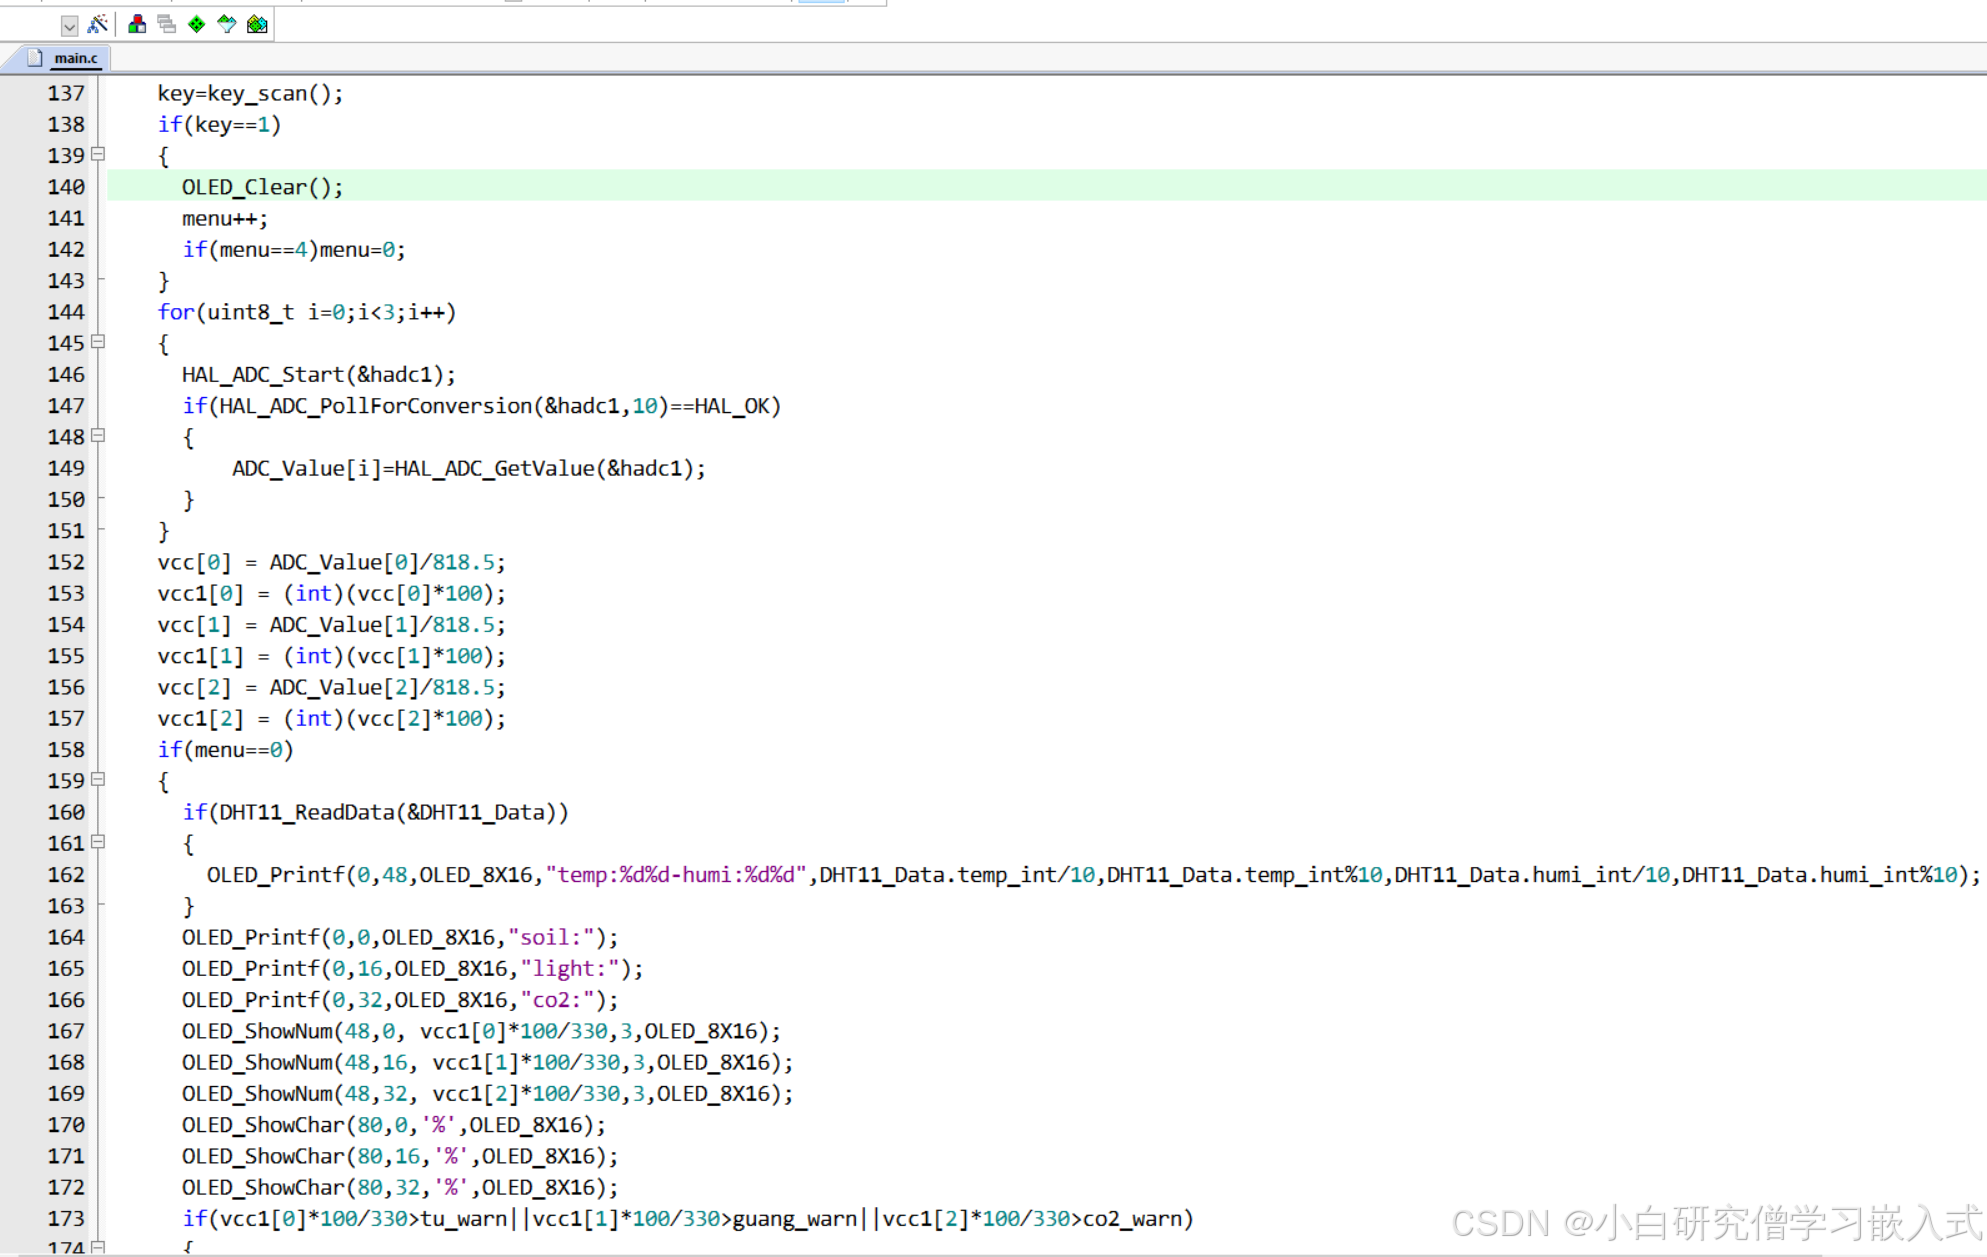Click line number 140 in margin
Screen dimensions: 1987x1257
point(66,187)
